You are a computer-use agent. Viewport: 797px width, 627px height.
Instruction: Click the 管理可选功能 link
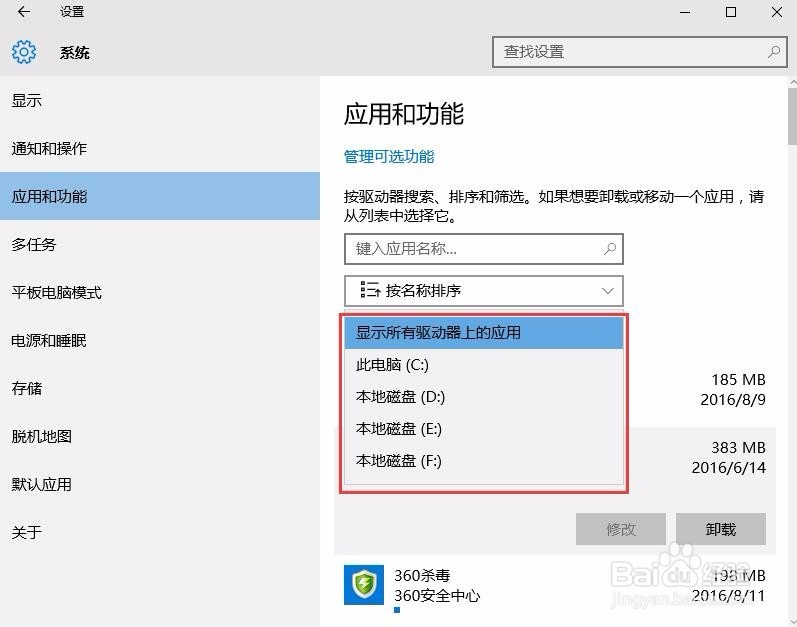point(389,156)
